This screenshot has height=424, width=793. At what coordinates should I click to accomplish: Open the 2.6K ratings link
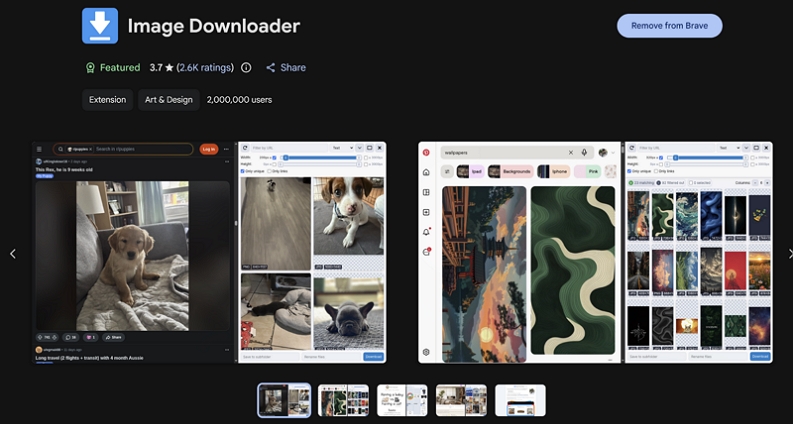pyautogui.click(x=205, y=67)
